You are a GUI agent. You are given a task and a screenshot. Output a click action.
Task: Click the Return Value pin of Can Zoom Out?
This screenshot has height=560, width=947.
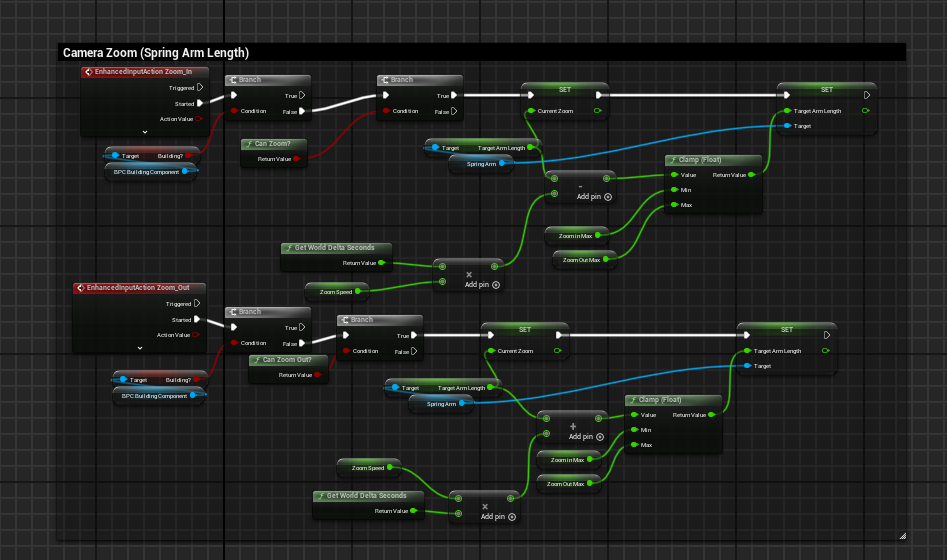pos(317,375)
